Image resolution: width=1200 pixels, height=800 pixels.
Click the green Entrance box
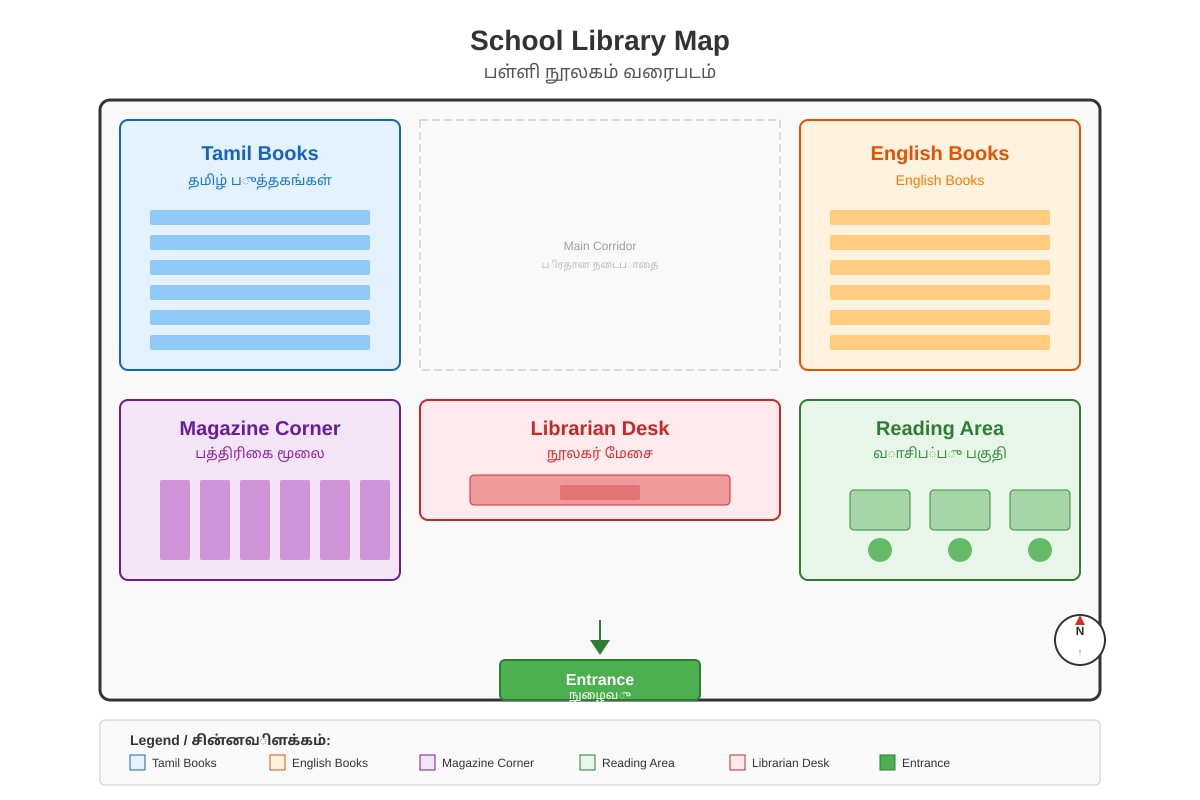point(600,680)
